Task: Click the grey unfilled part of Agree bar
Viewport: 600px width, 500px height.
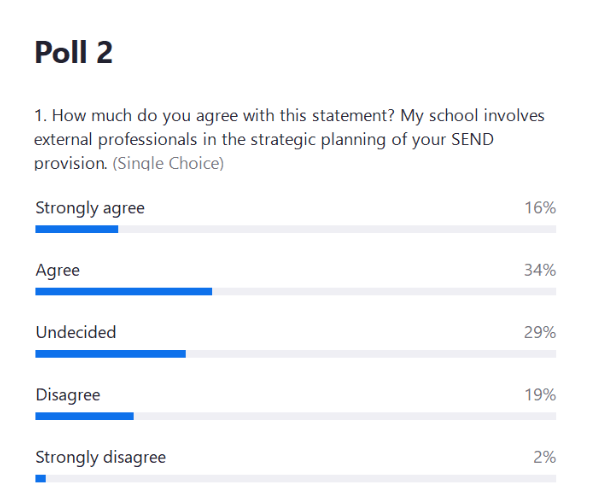Action: [x=384, y=291]
